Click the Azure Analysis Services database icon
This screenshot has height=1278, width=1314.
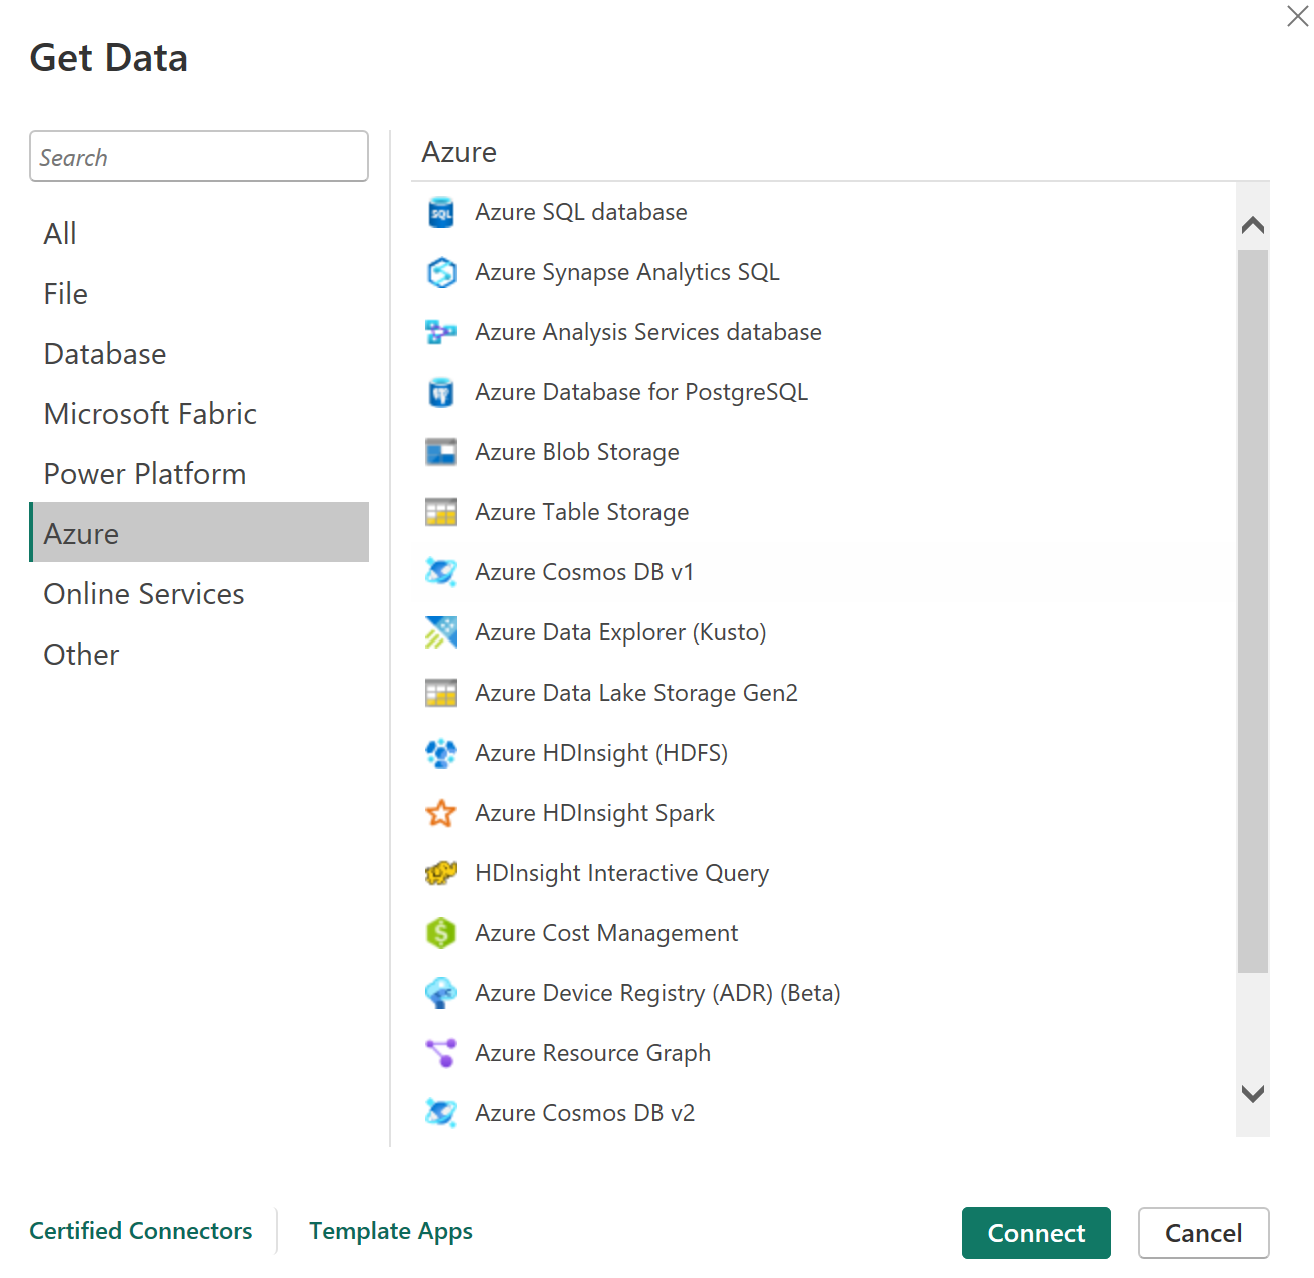441,333
